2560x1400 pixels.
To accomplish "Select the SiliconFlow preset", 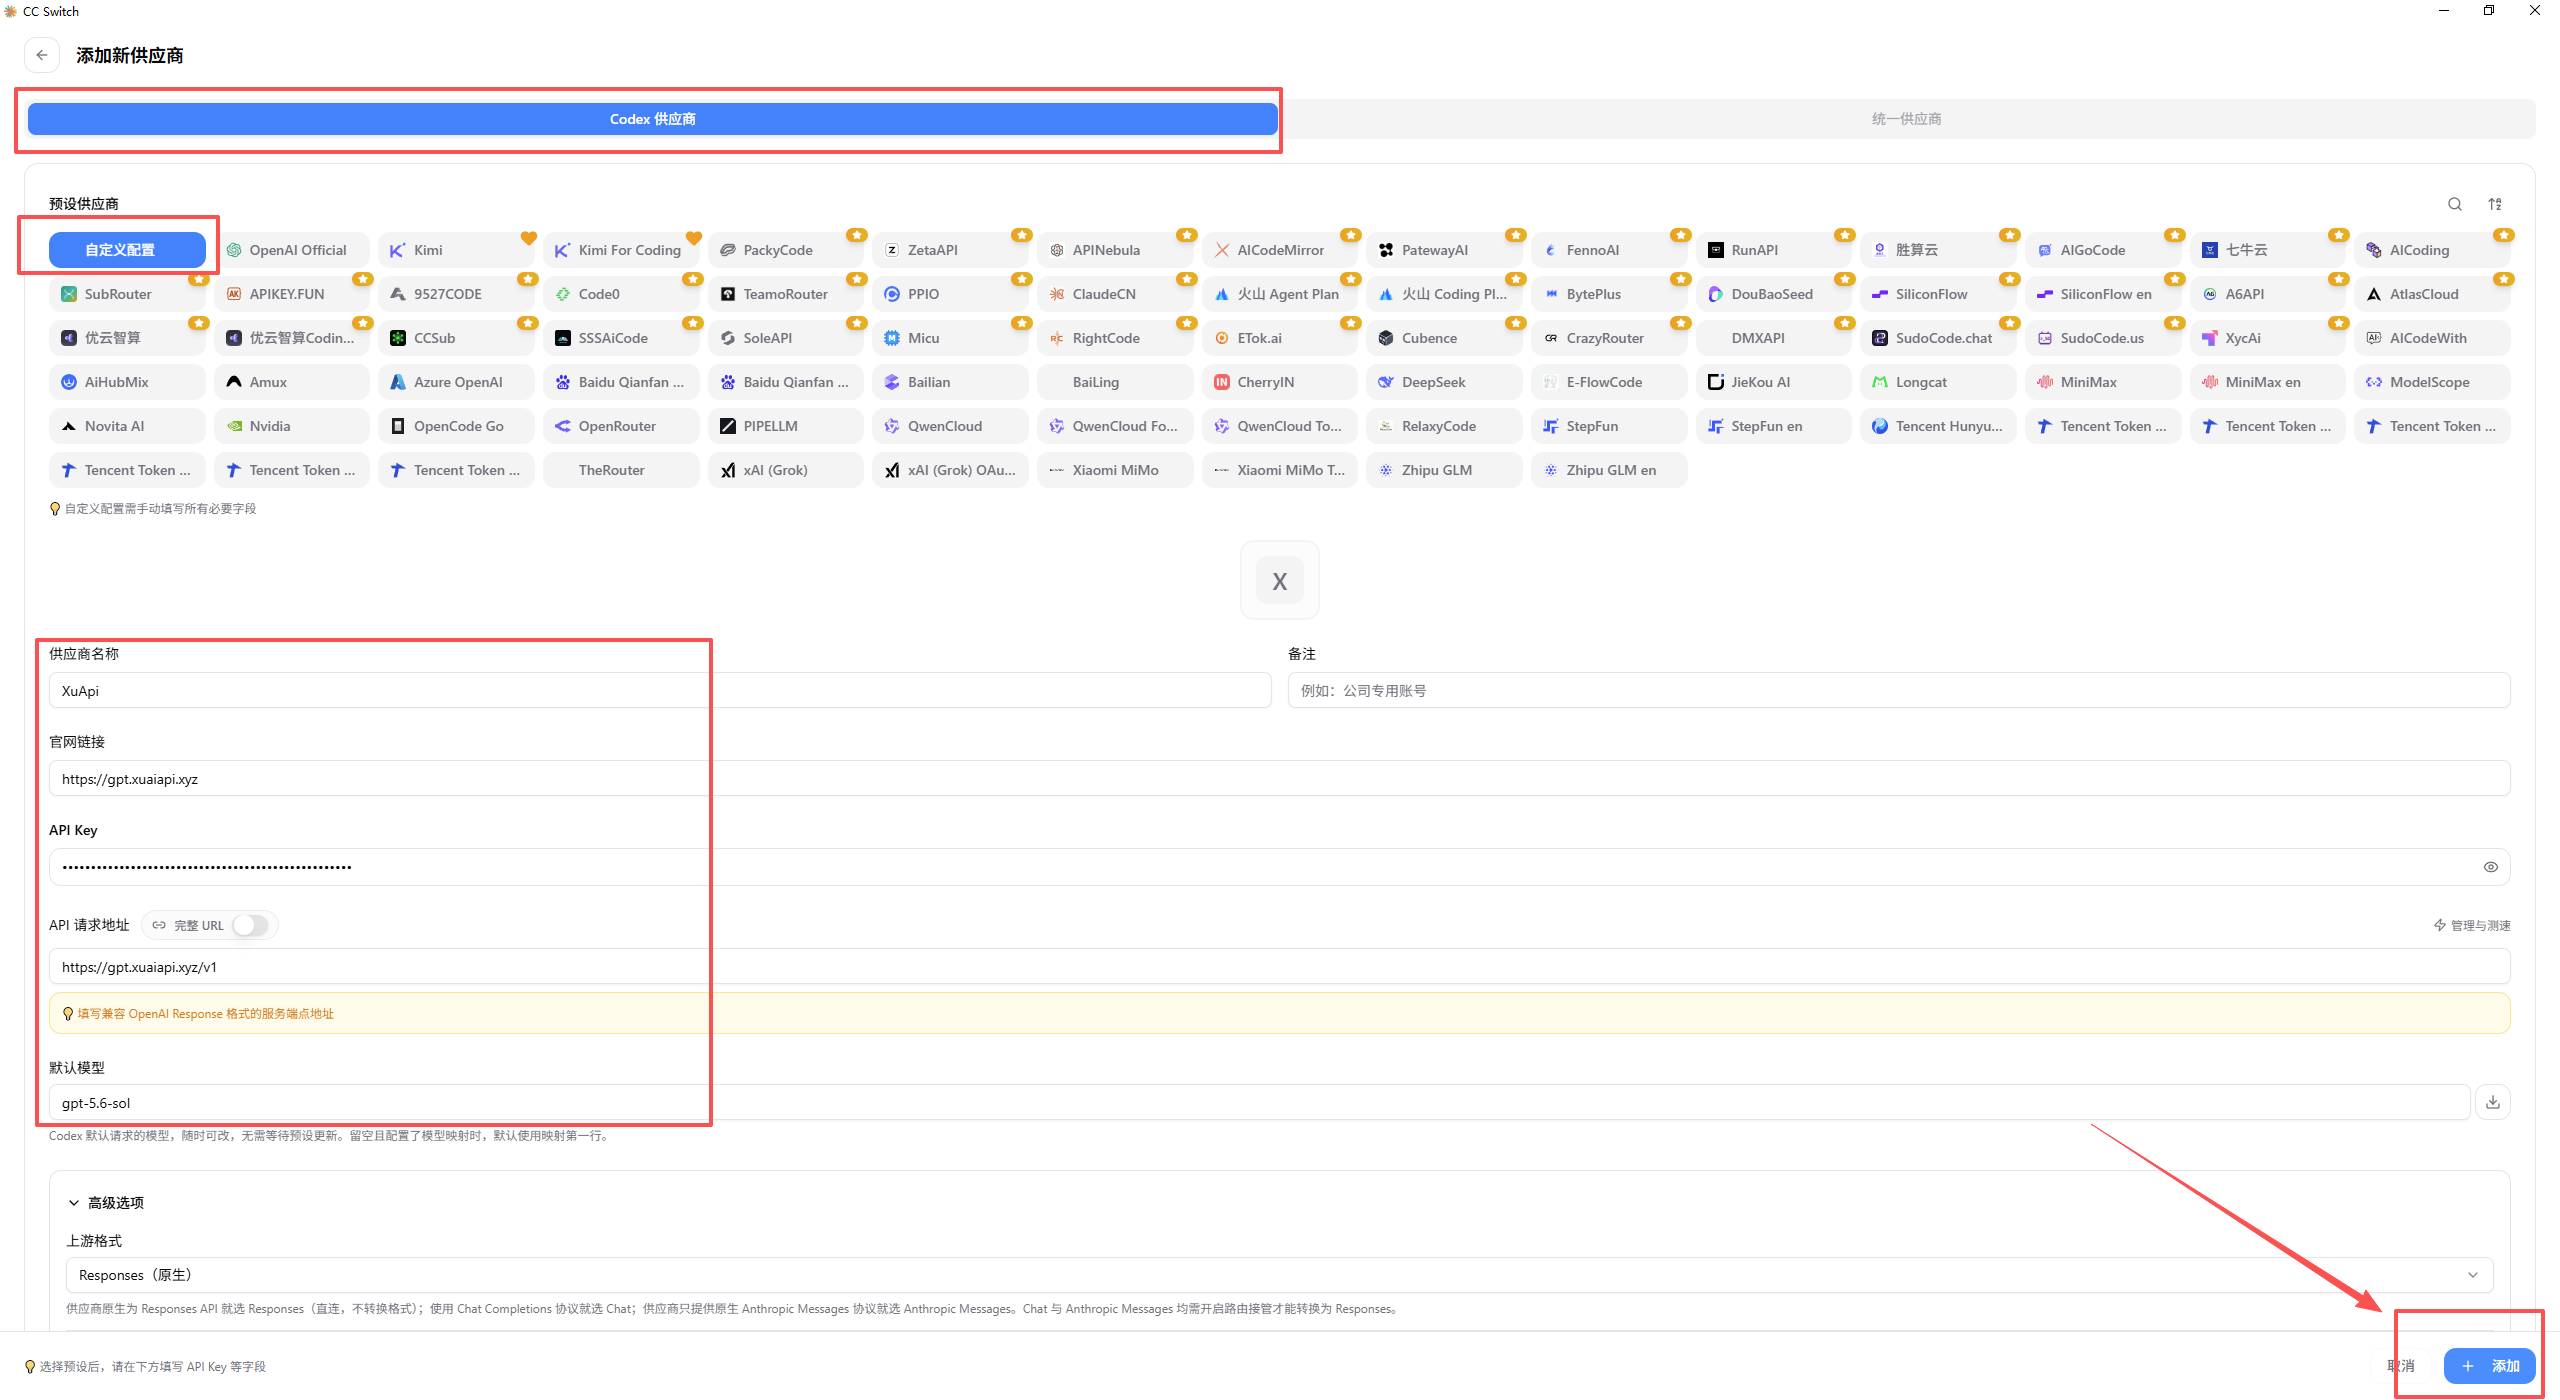I will [1938, 294].
